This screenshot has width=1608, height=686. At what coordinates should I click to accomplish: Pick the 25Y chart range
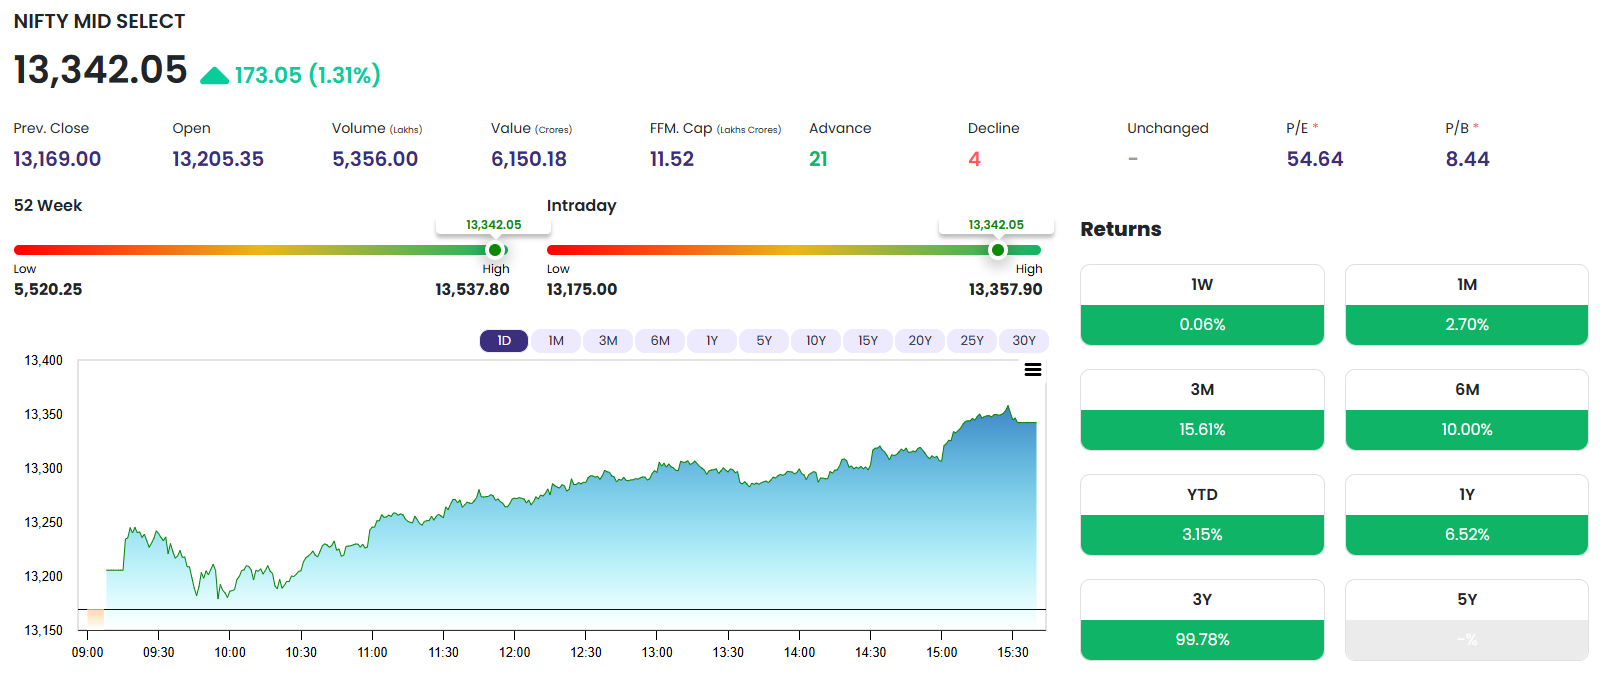[x=972, y=341]
